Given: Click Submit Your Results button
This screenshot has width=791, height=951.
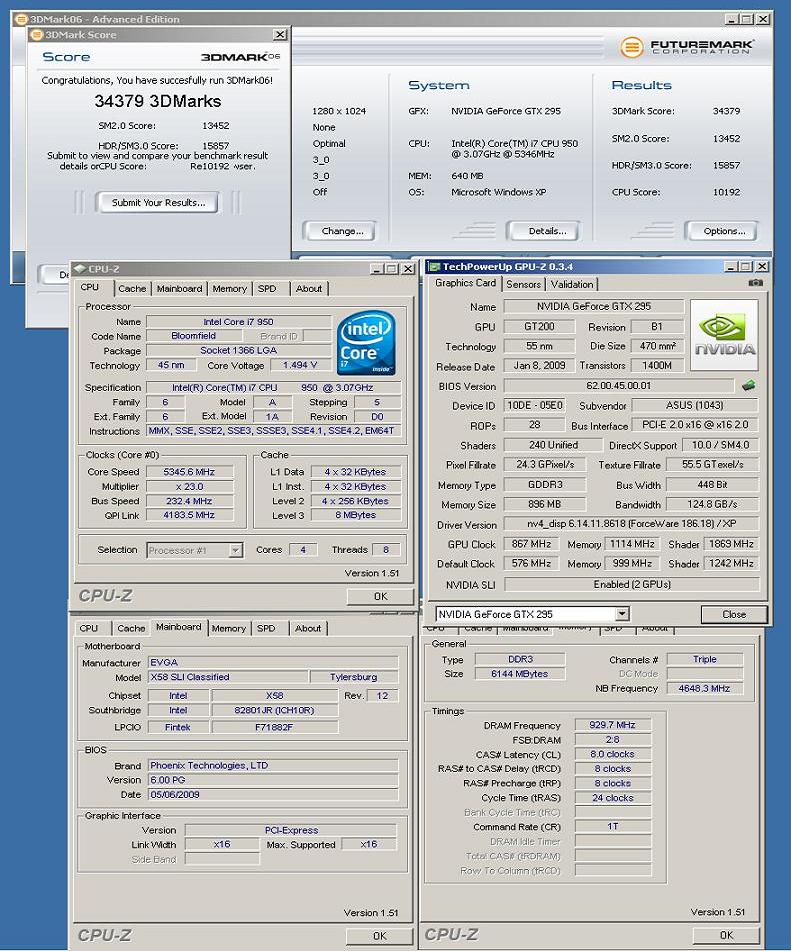Looking at the screenshot, I should pos(158,203).
